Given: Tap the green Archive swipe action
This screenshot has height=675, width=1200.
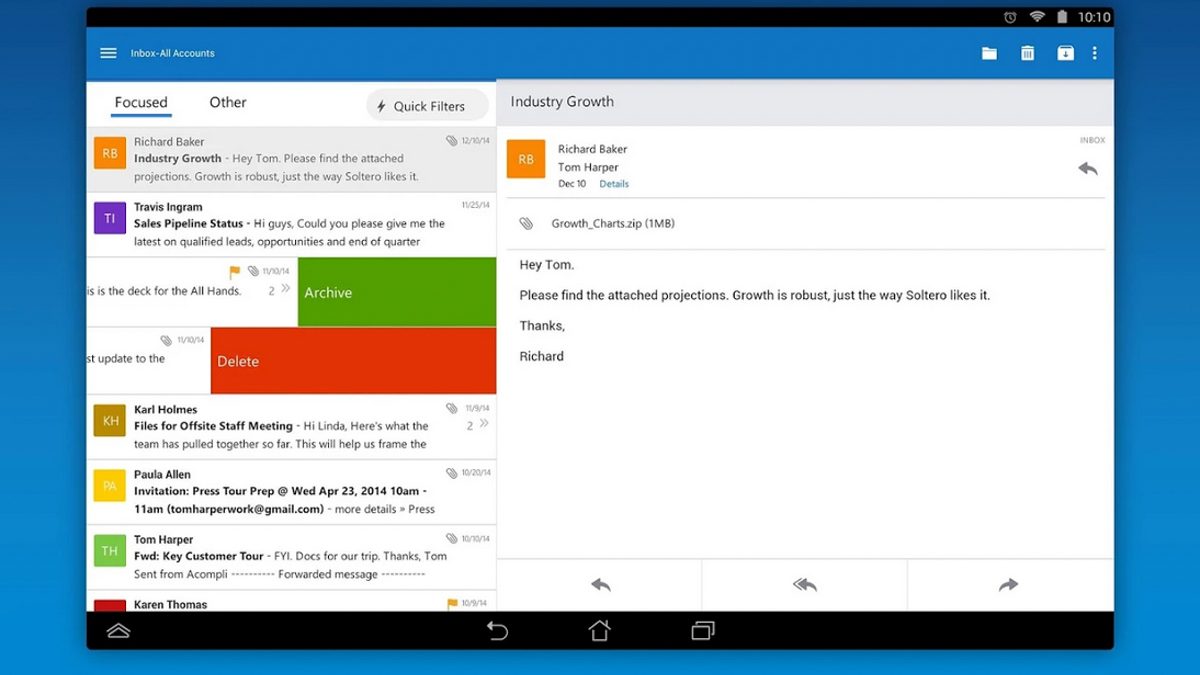Looking at the screenshot, I should point(396,292).
